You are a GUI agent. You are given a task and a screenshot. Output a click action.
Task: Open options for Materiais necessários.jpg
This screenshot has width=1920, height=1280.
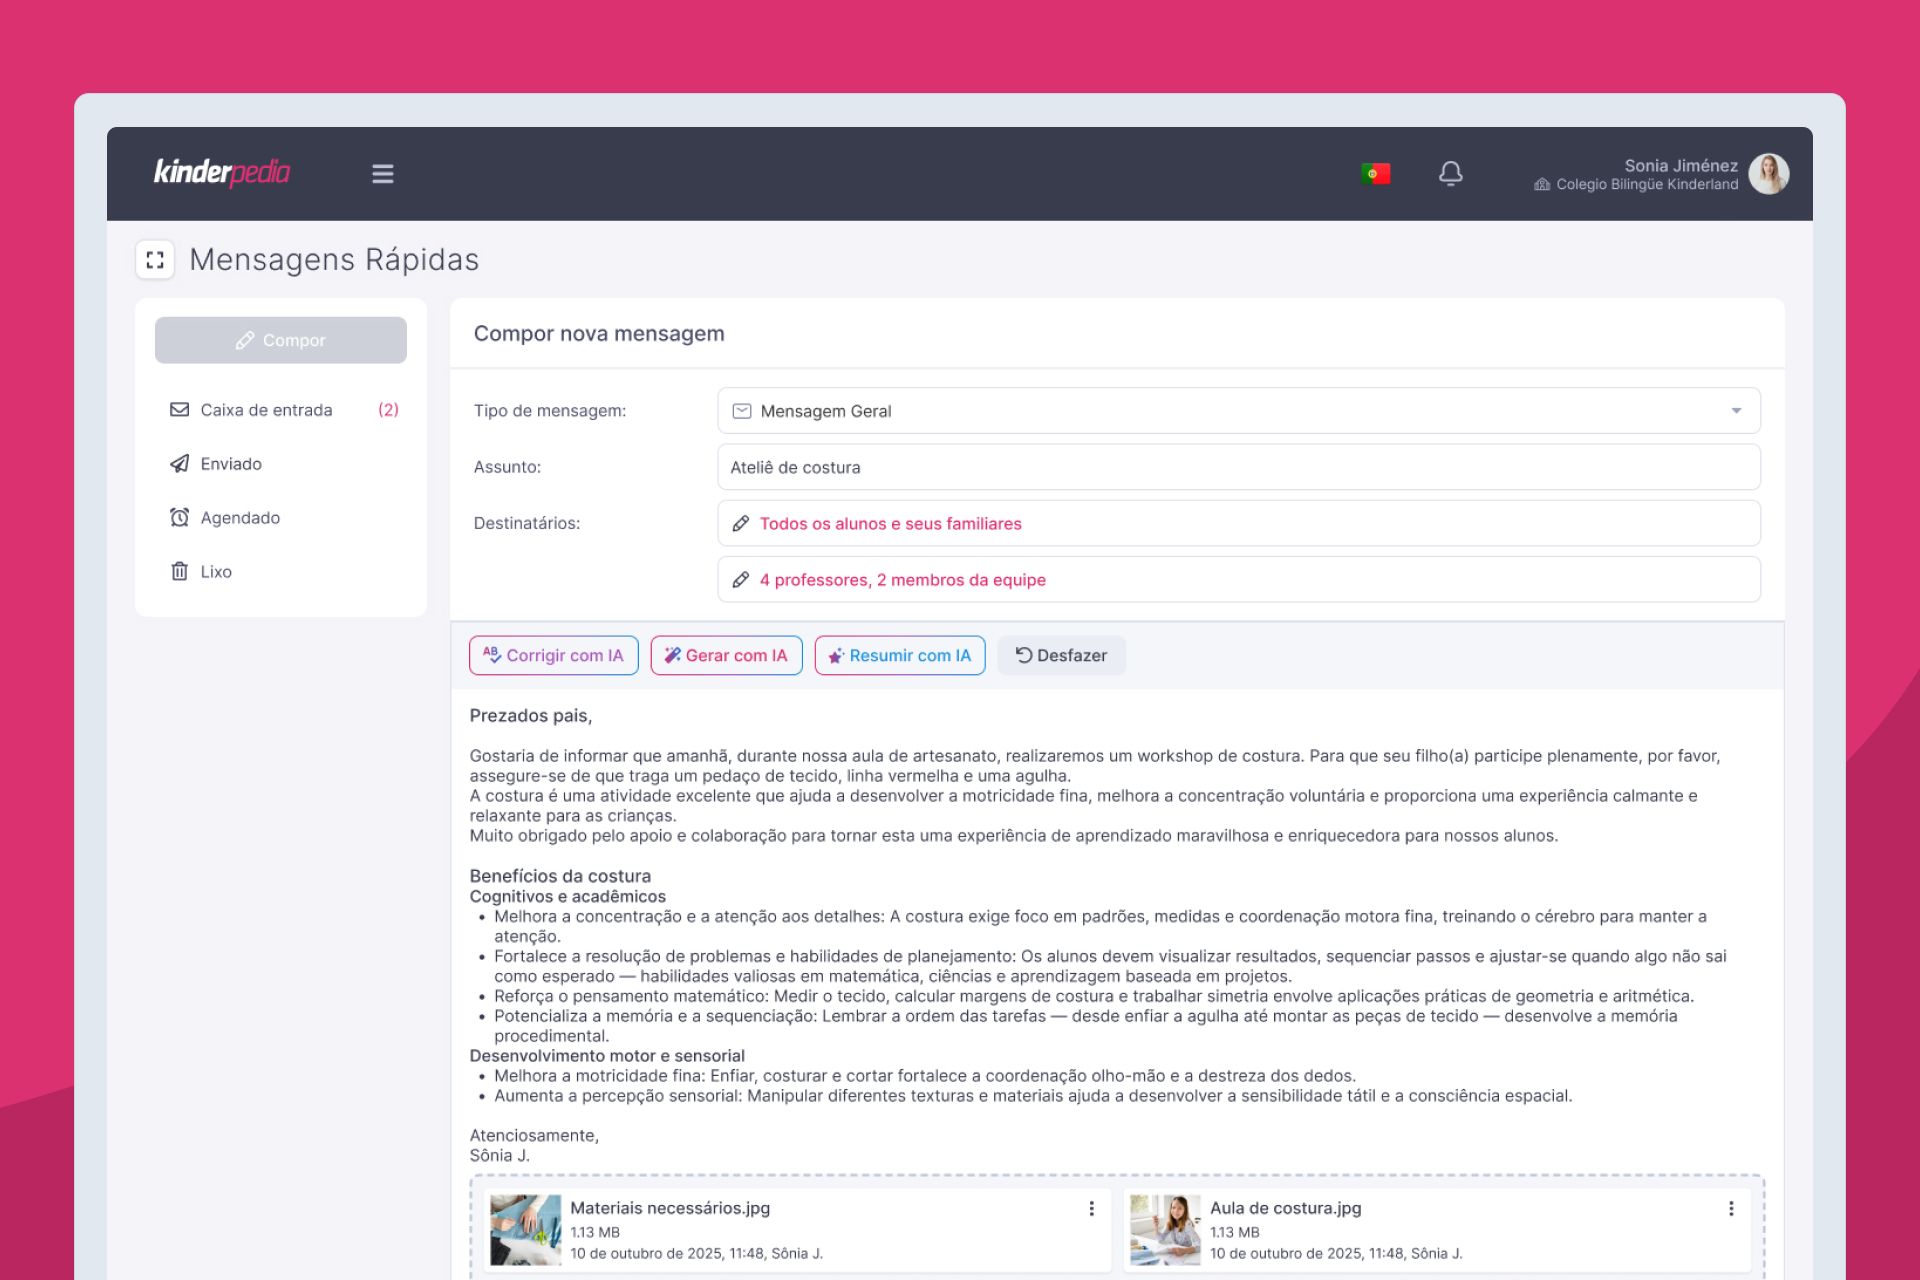point(1091,1208)
